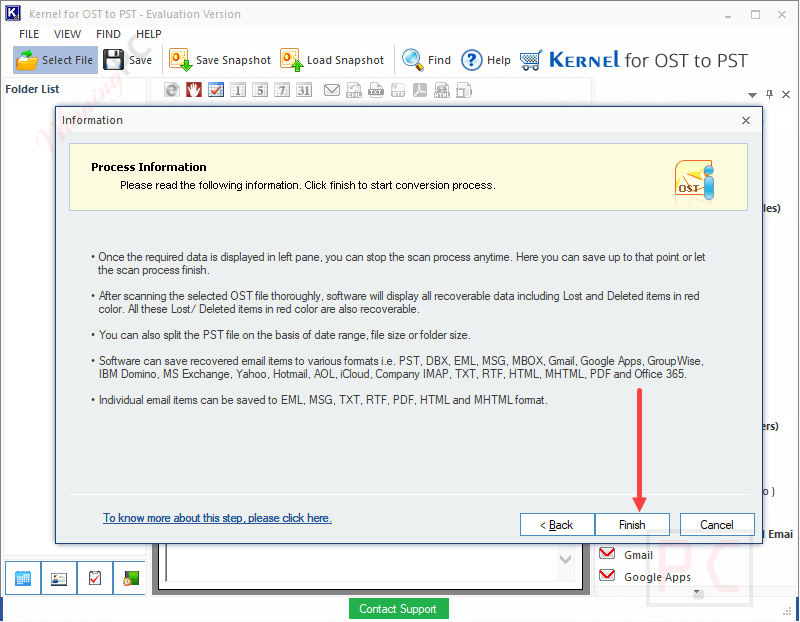The image size is (800, 622).
Task: Click the Back button
Action: pyautogui.click(x=557, y=525)
